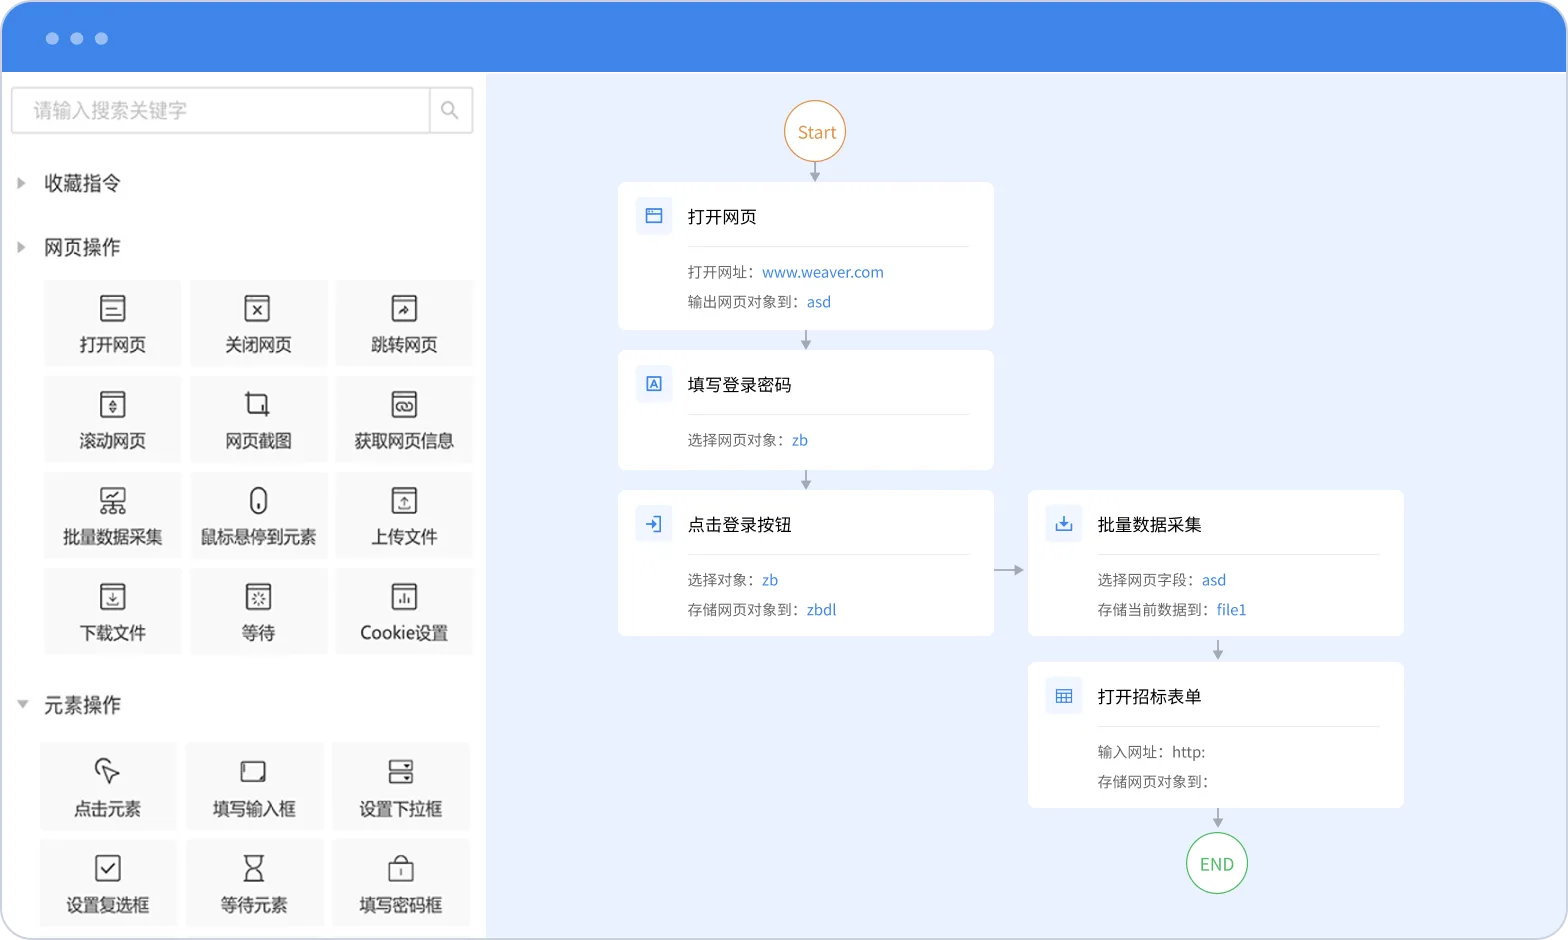
Task: Click the asd value in 打开网页 step
Action: pyautogui.click(x=819, y=302)
